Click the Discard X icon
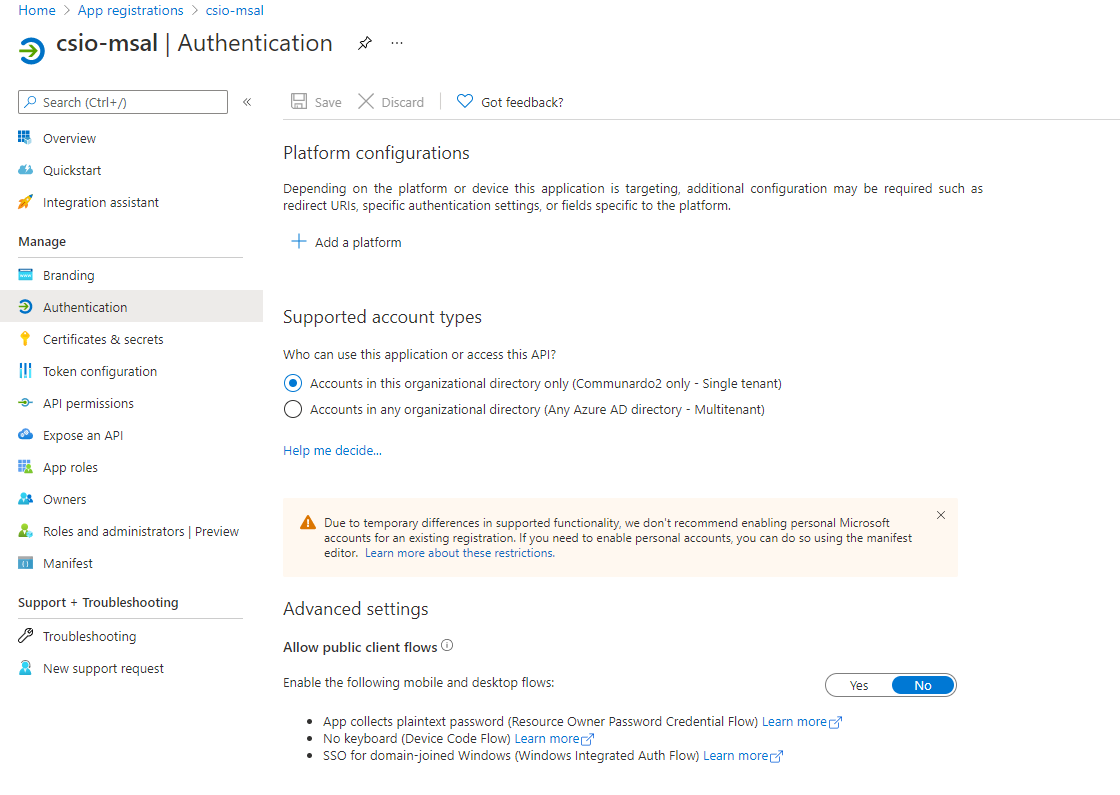This screenshot has width=1120, height=795. coord(366,102)
